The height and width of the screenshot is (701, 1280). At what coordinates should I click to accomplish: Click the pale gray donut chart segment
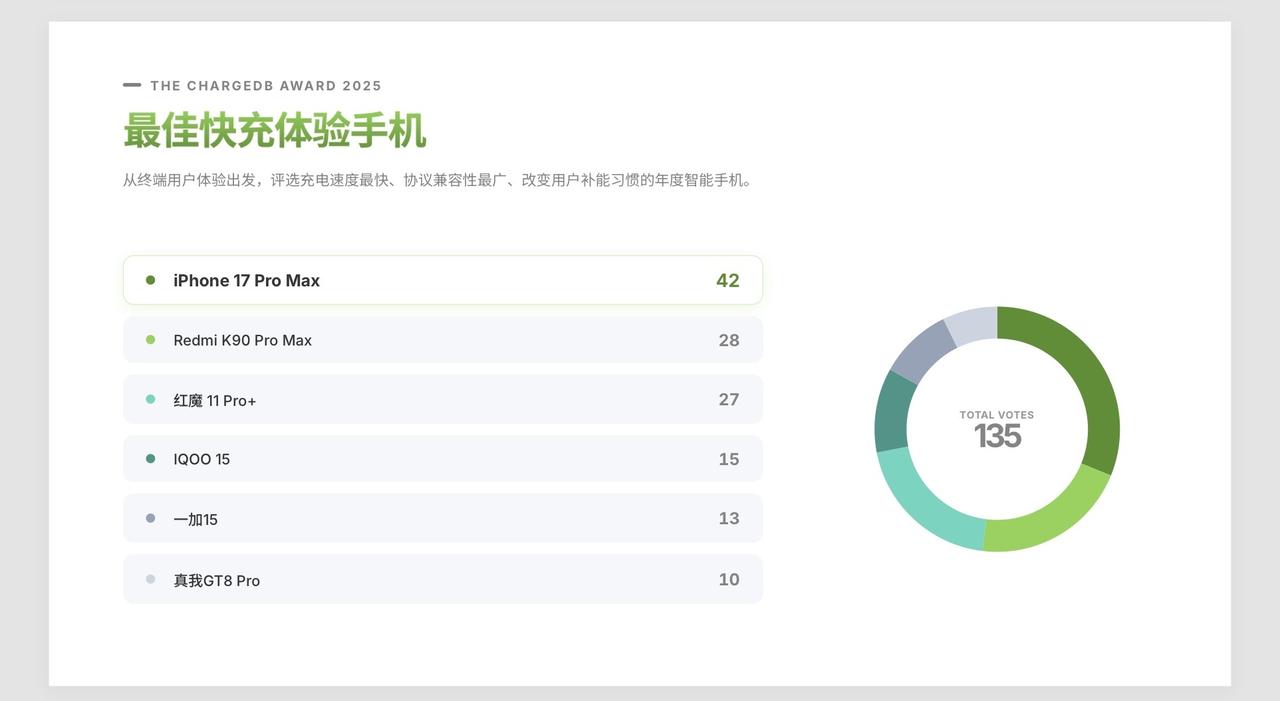click(x=972, y=325)
